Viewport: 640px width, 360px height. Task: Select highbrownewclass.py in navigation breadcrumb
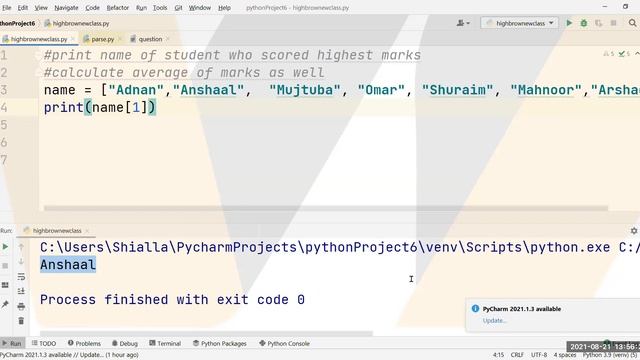[x=77, y=23]
